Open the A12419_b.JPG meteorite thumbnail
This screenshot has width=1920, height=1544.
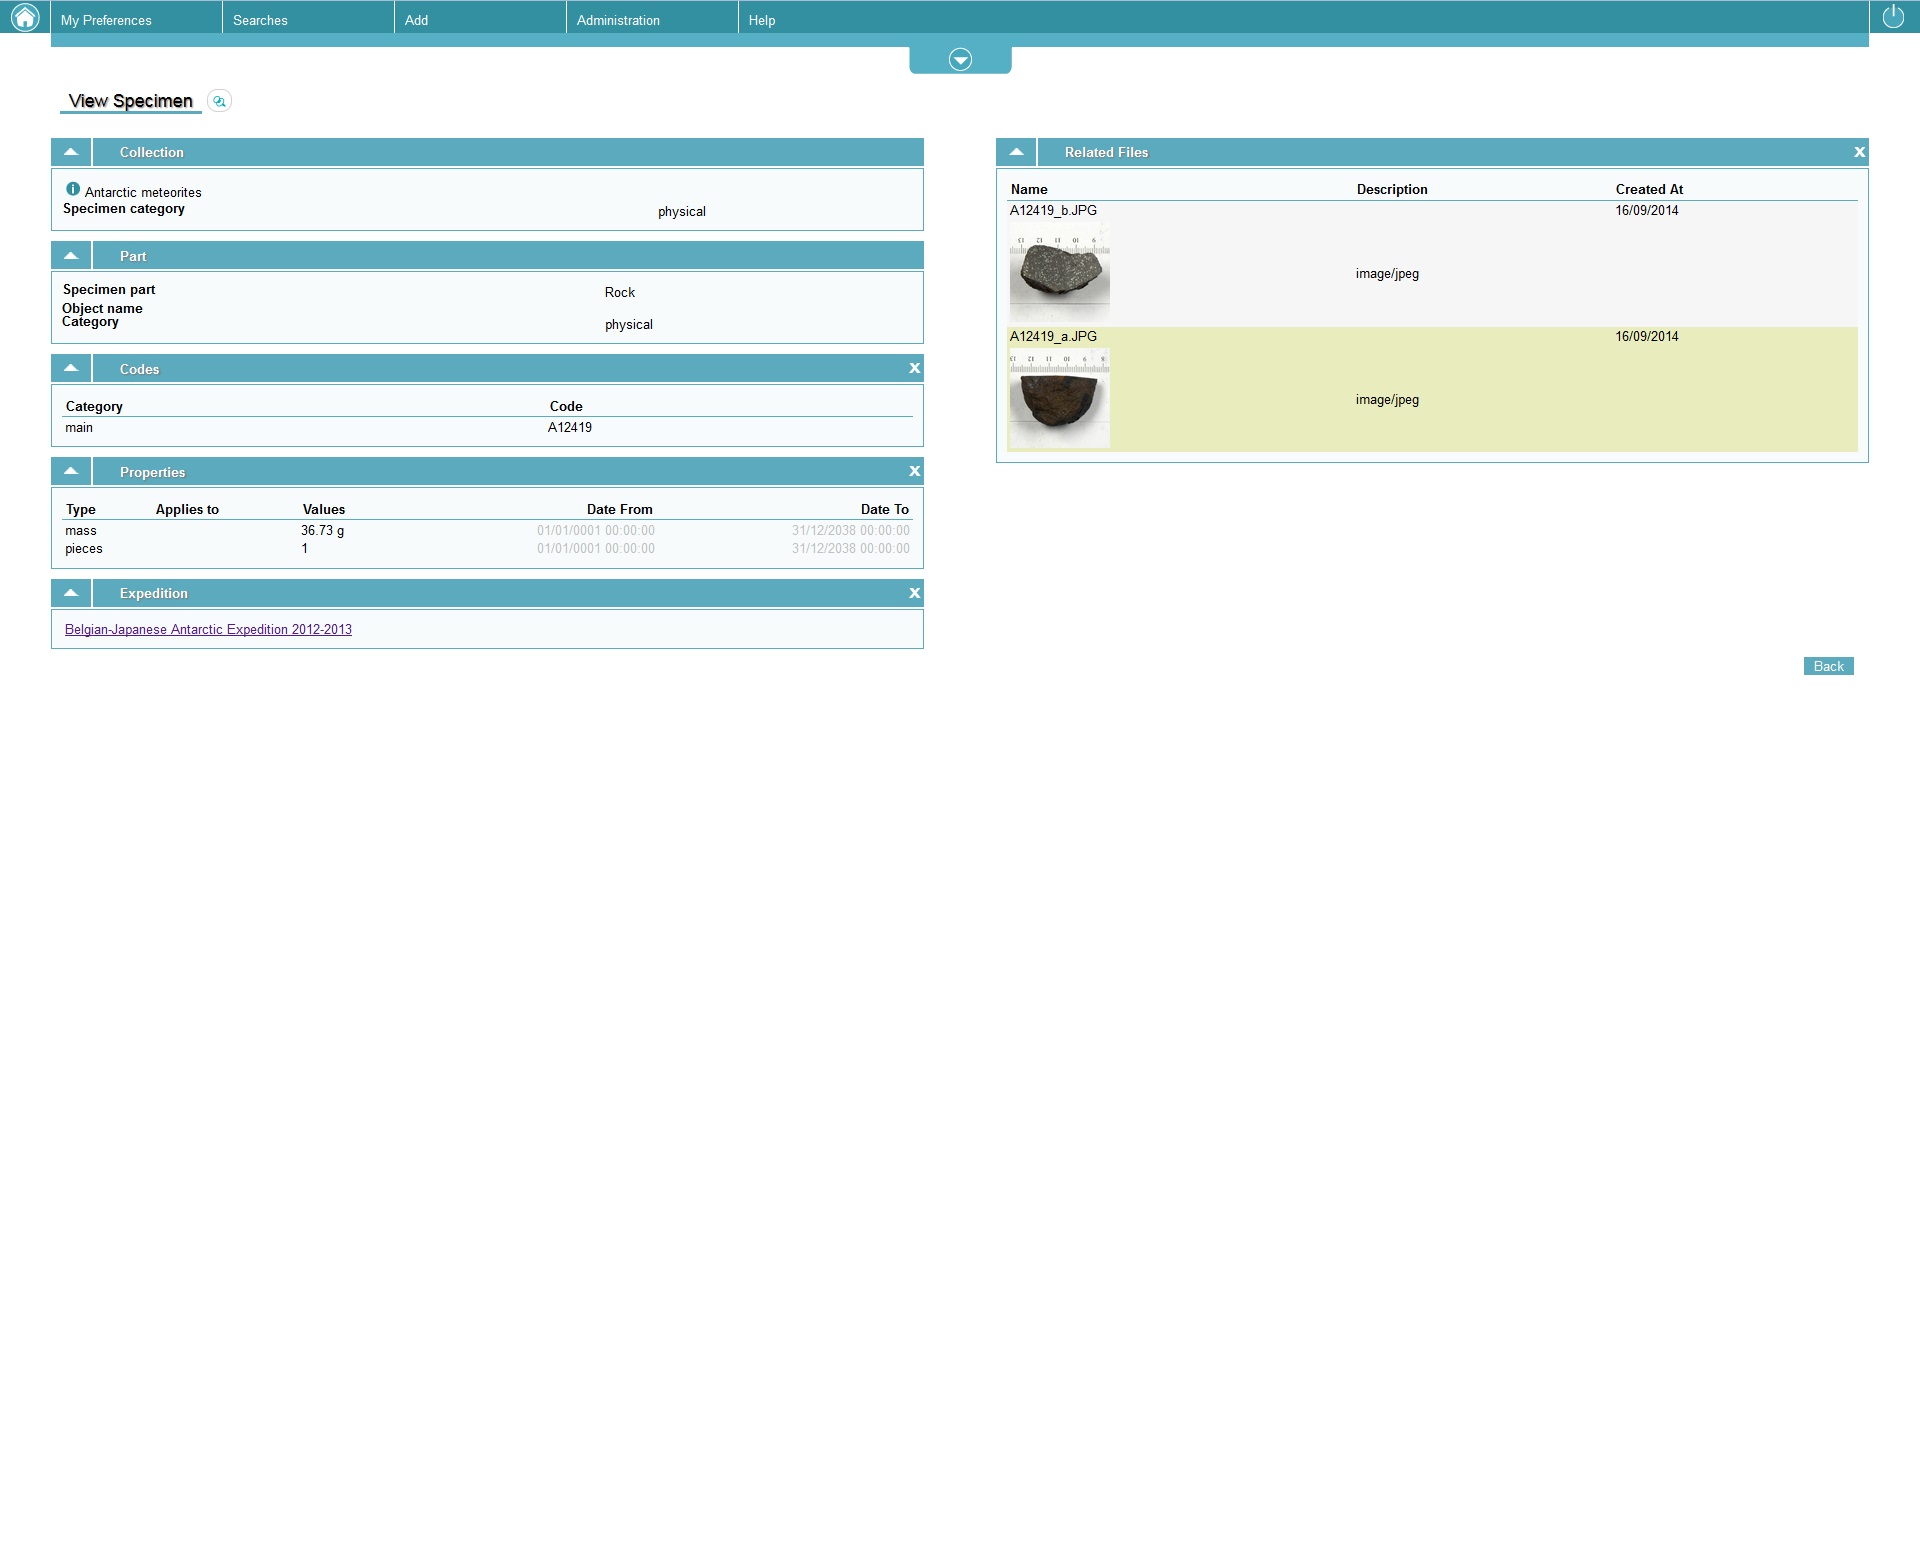[x=1059, y=272]
